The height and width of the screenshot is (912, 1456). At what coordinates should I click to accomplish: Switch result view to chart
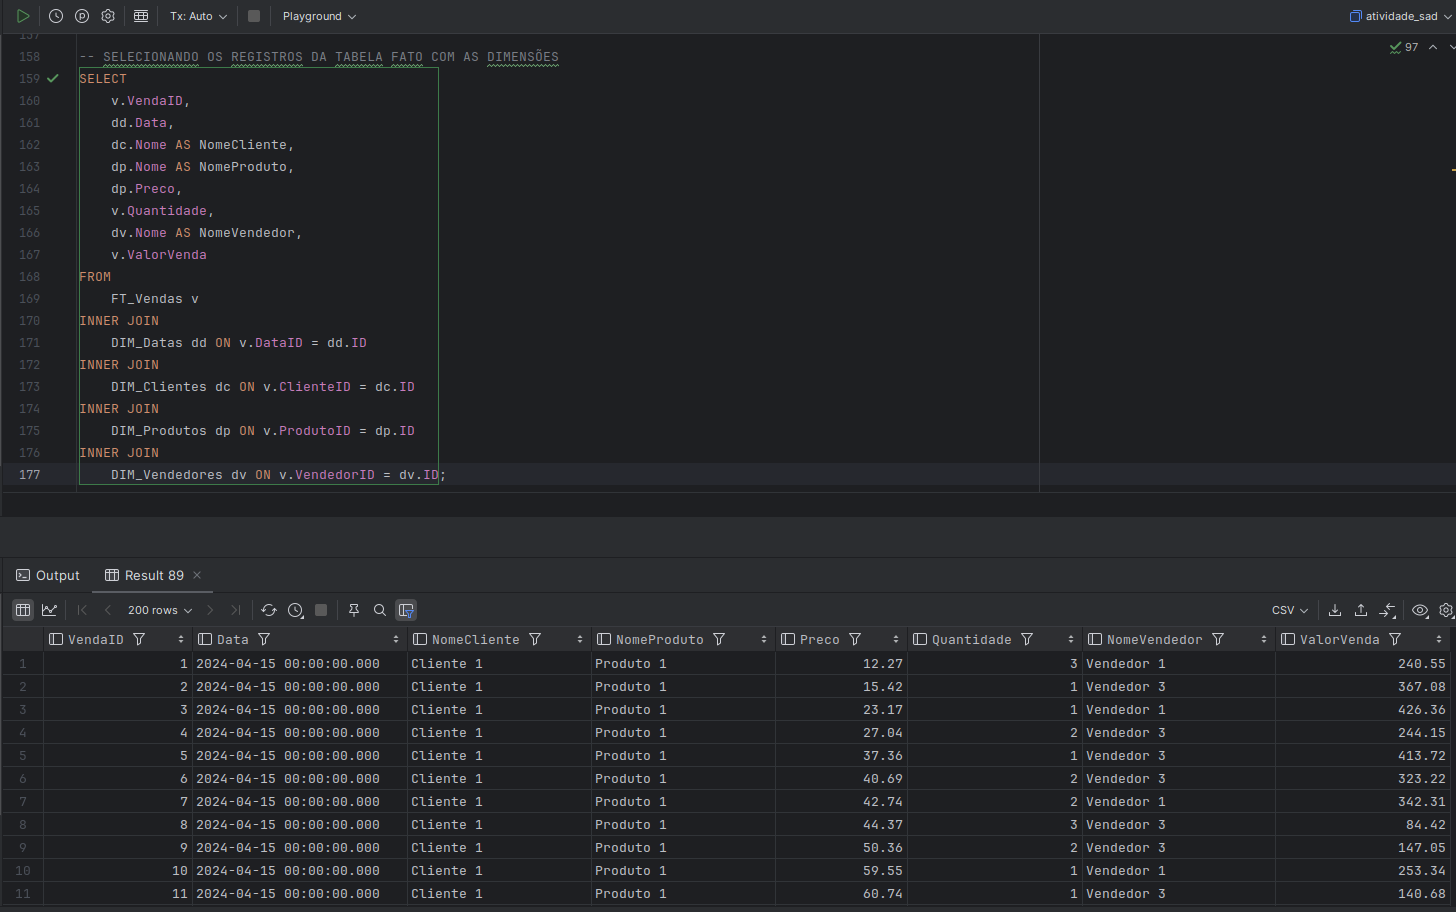(x=49, y=610)
